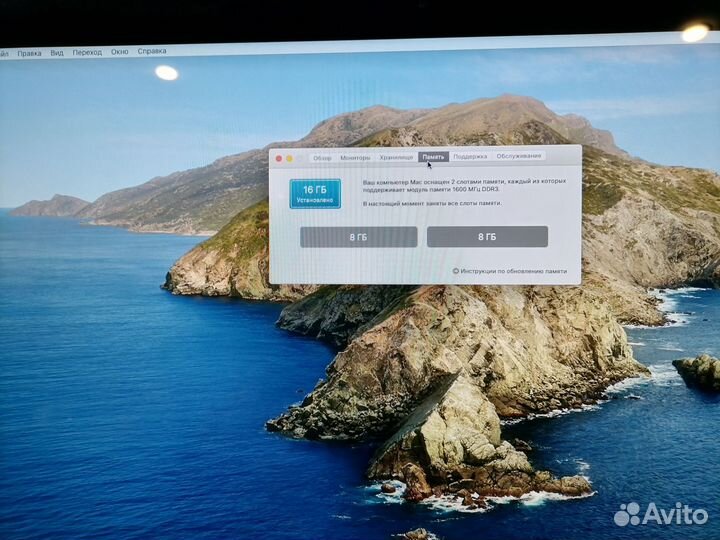Click the first 8 ГБ memory slot
The image size is (720, 540).
(x=359, y=237)
